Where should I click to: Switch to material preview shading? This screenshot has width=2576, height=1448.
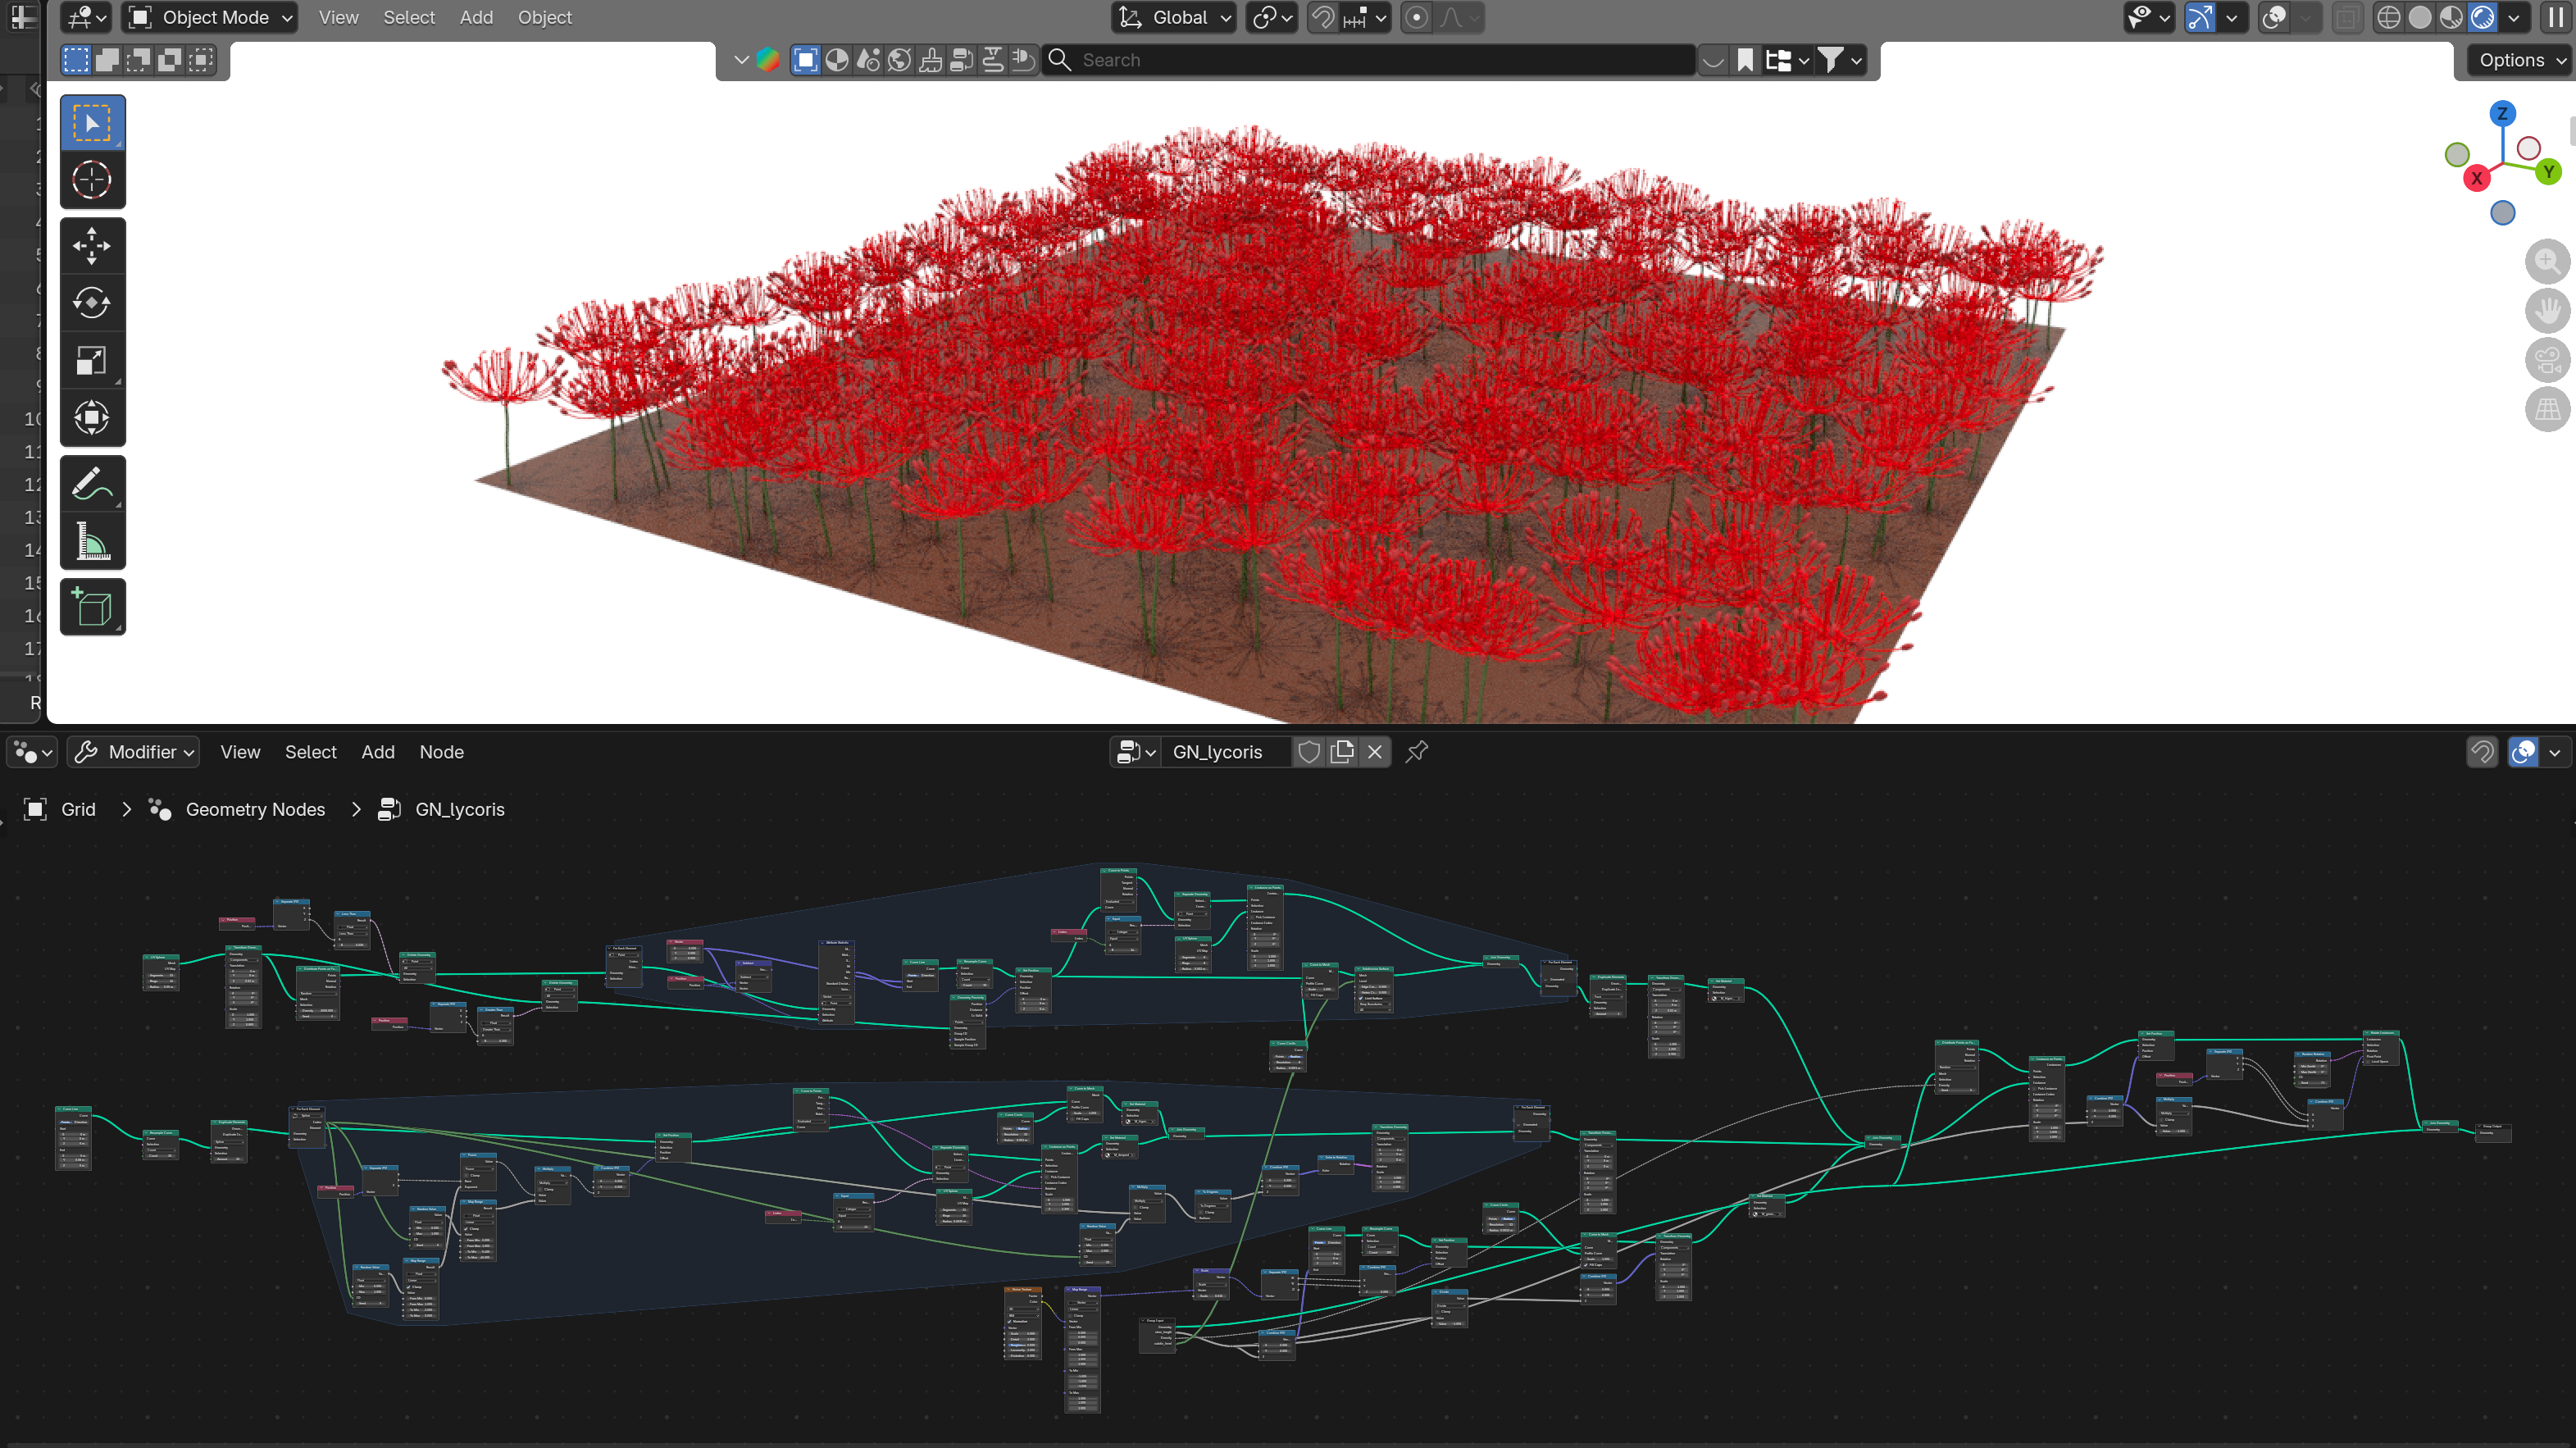pos(2451,17)
